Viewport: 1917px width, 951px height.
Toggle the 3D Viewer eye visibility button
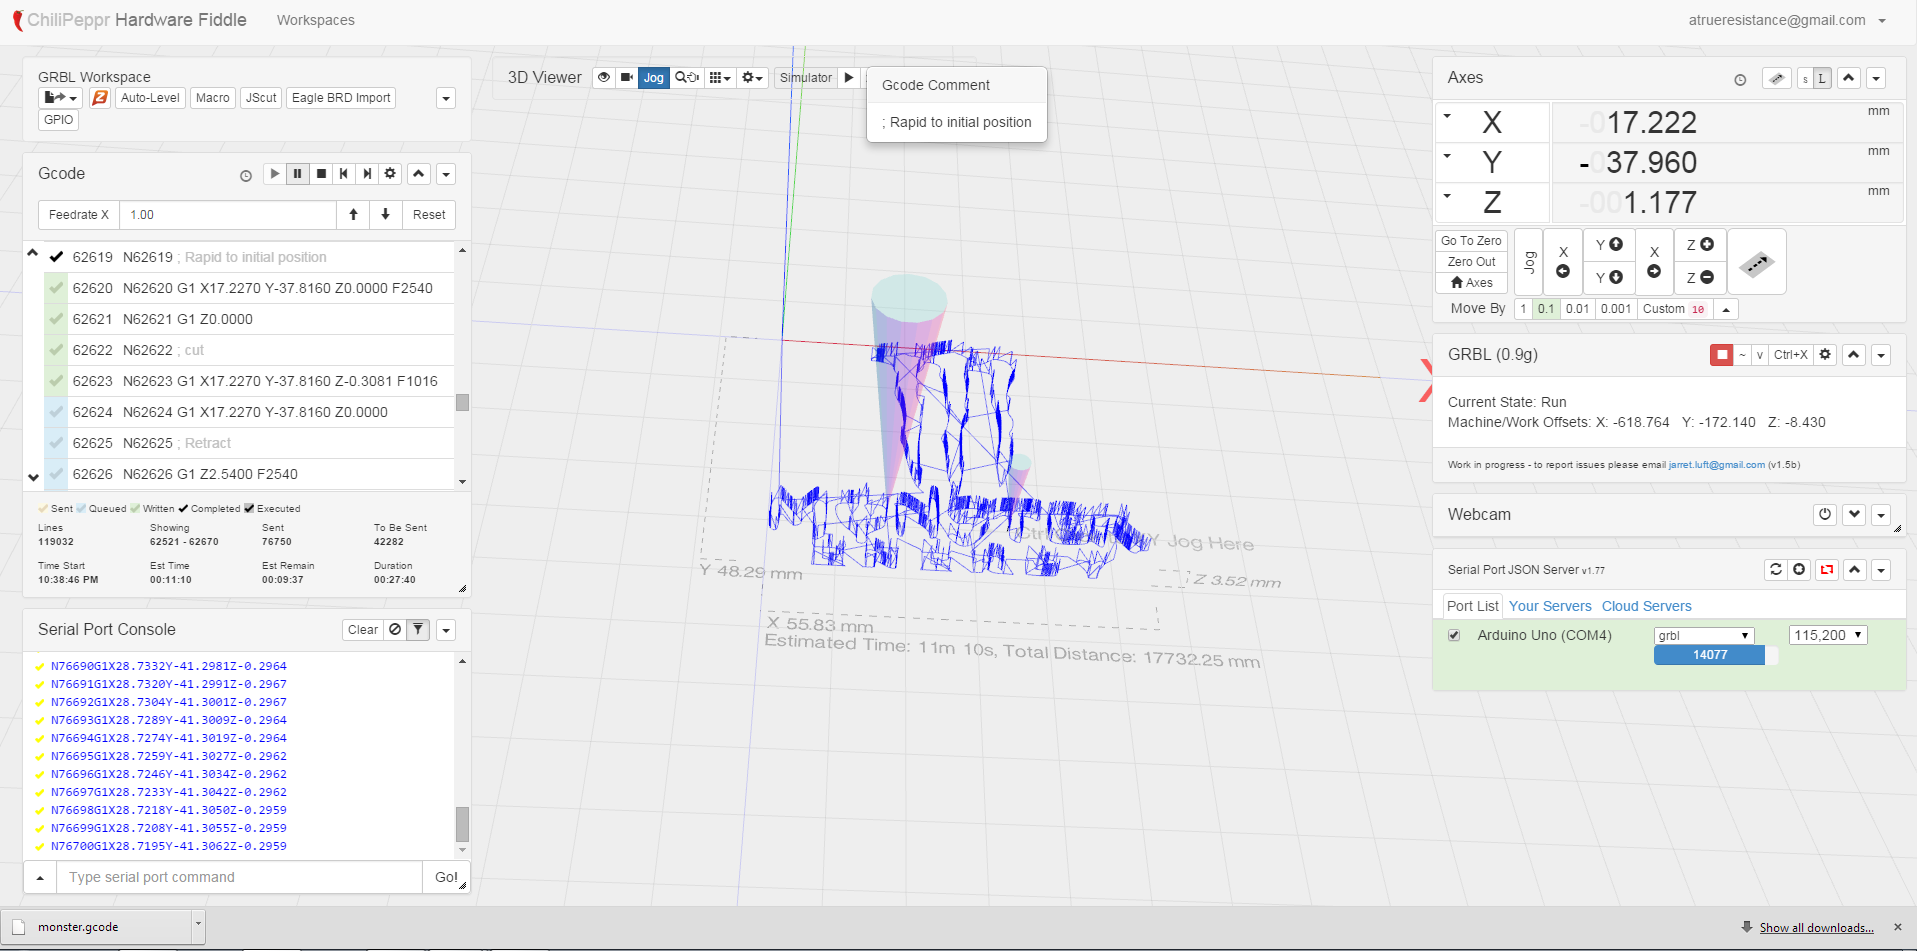(604, 78)
